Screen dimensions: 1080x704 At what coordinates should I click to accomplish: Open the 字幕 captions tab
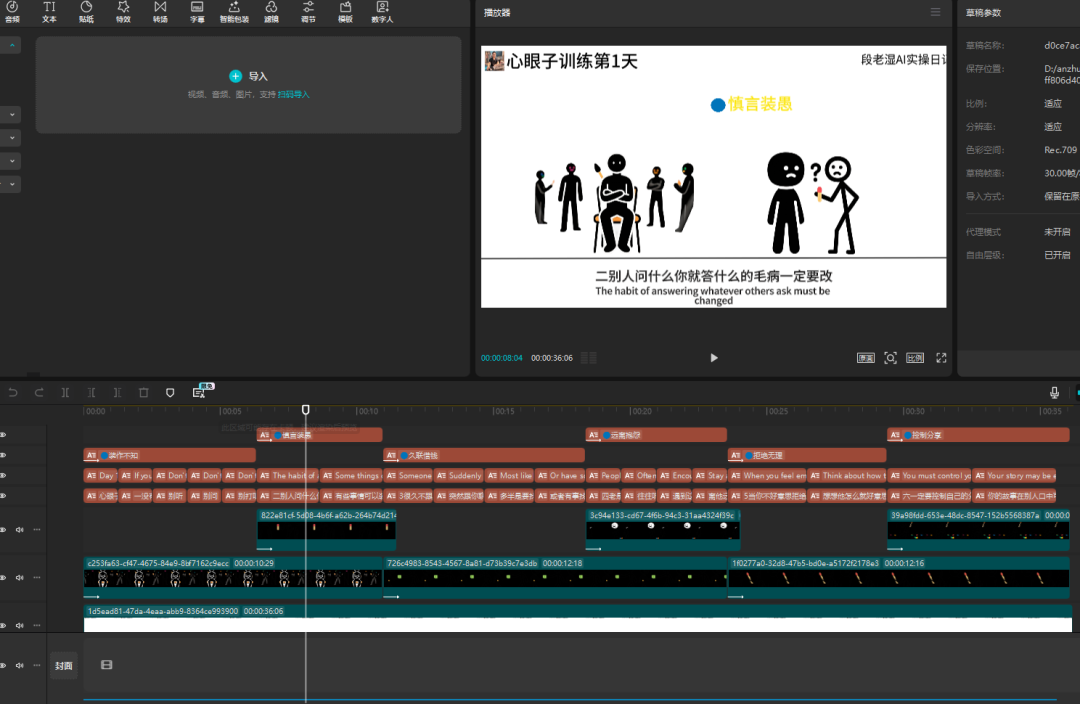click(197, 11)
